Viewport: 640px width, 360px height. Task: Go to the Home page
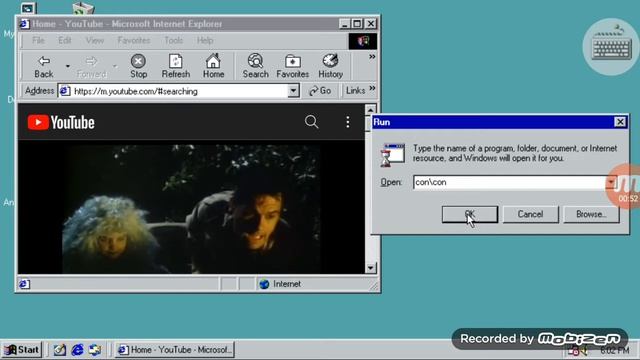[213, 67]
